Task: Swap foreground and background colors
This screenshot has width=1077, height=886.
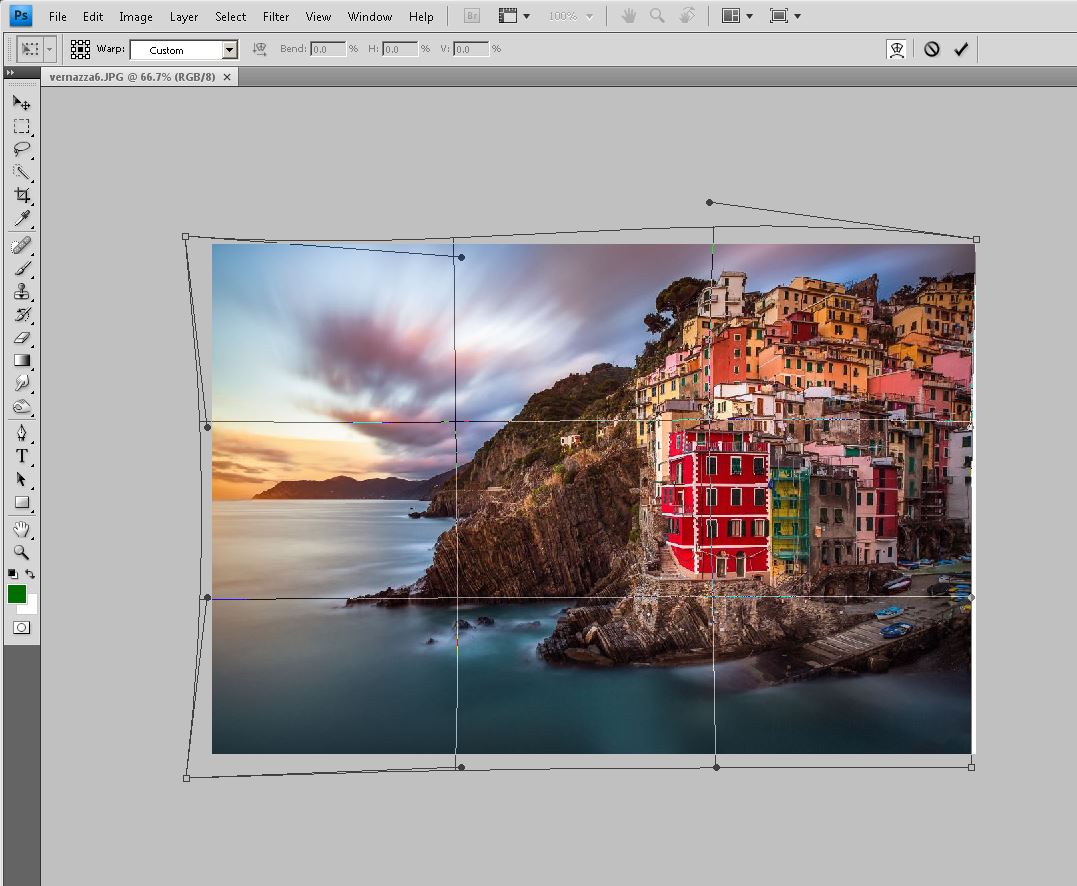Action: (x=31, y=574)
